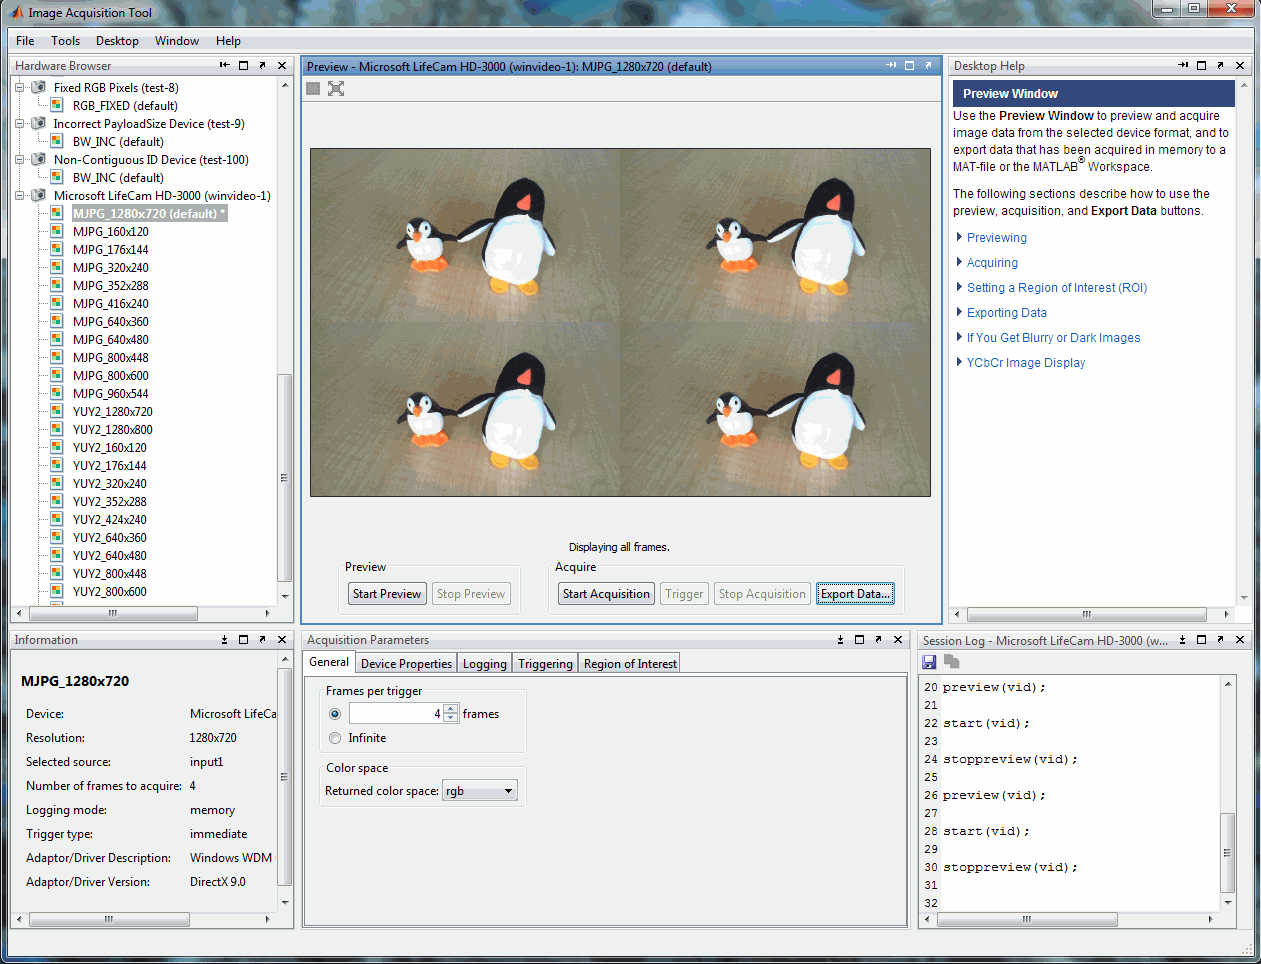Image resolution: width=1261 pixels, height=964 pixels.
Task: Open the Window menu
Action: coord(177,41)
